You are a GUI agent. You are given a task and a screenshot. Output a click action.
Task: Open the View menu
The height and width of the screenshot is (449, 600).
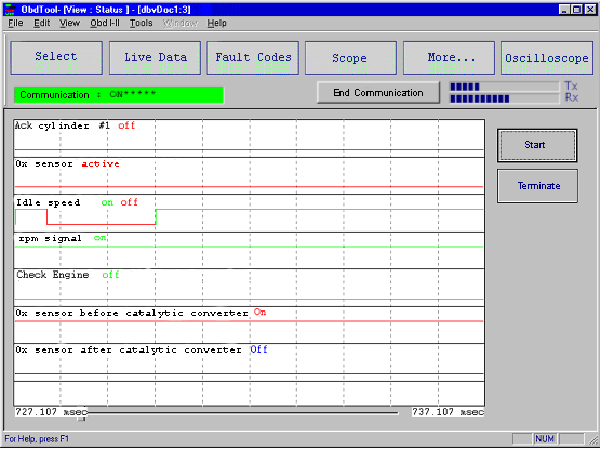(69, 23)
